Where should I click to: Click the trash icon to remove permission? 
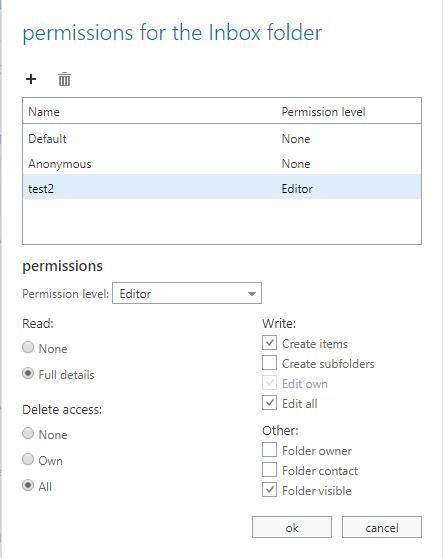[64, 79]
